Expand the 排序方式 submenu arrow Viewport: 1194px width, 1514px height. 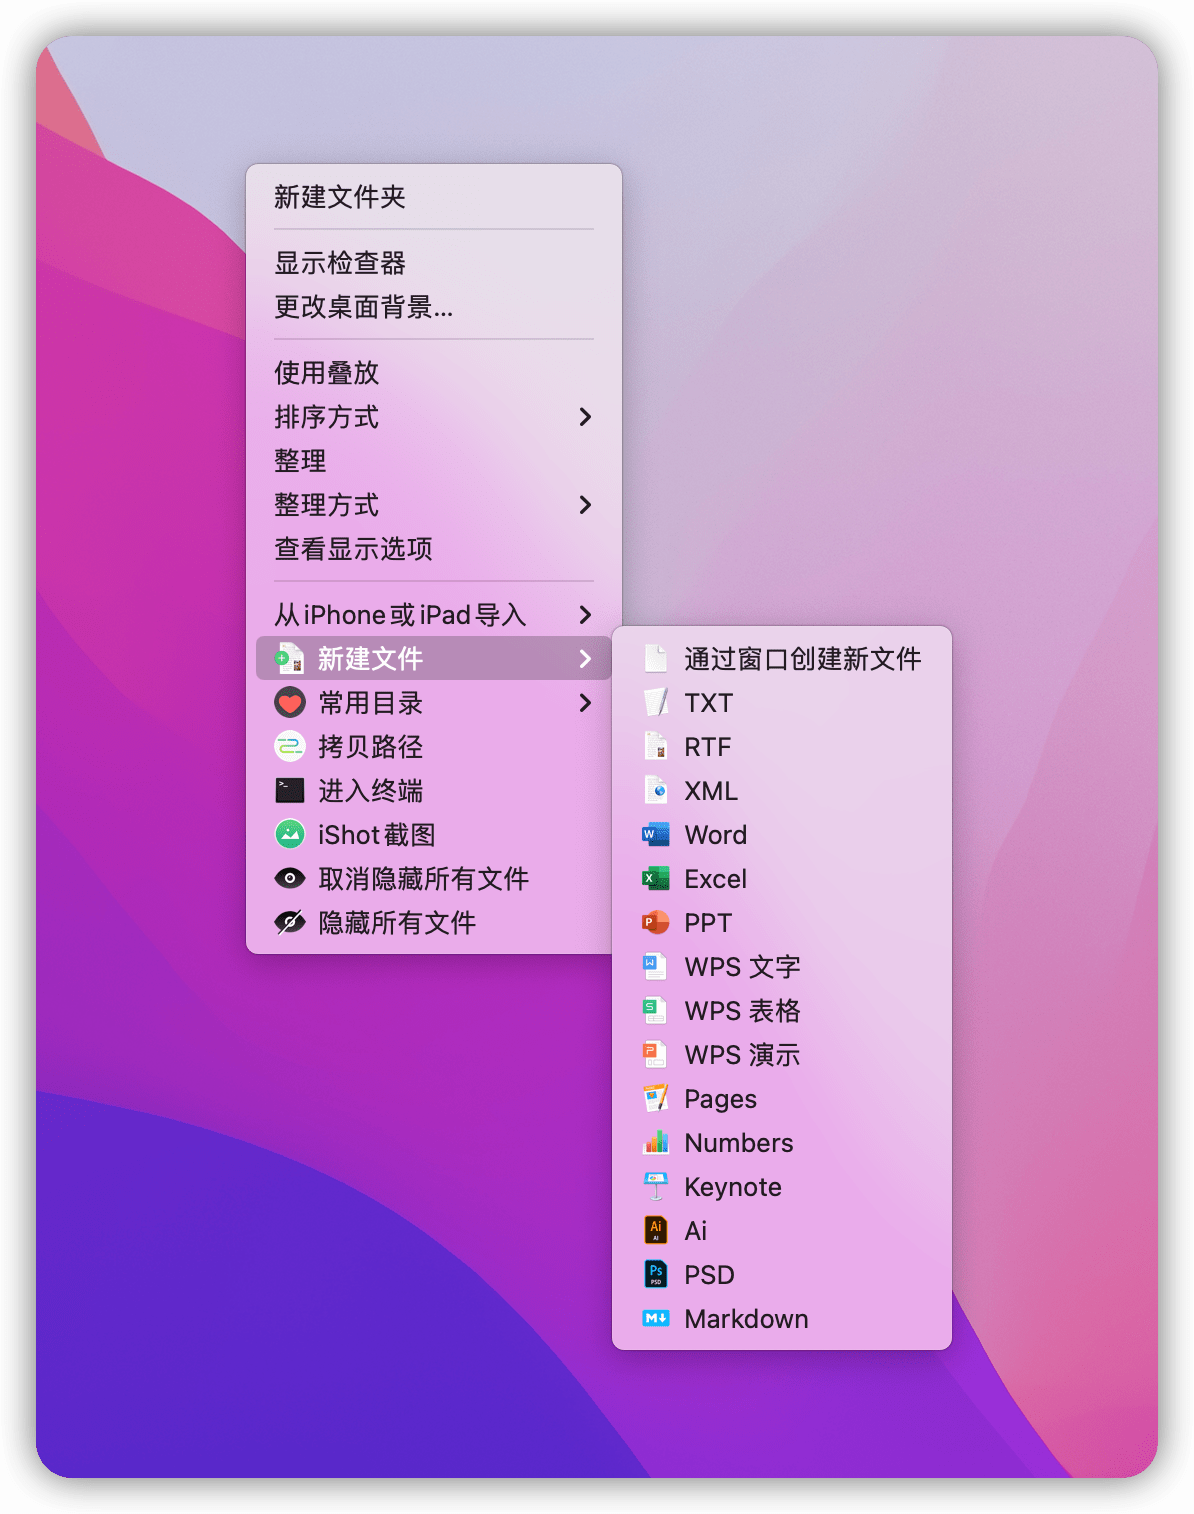585,417
